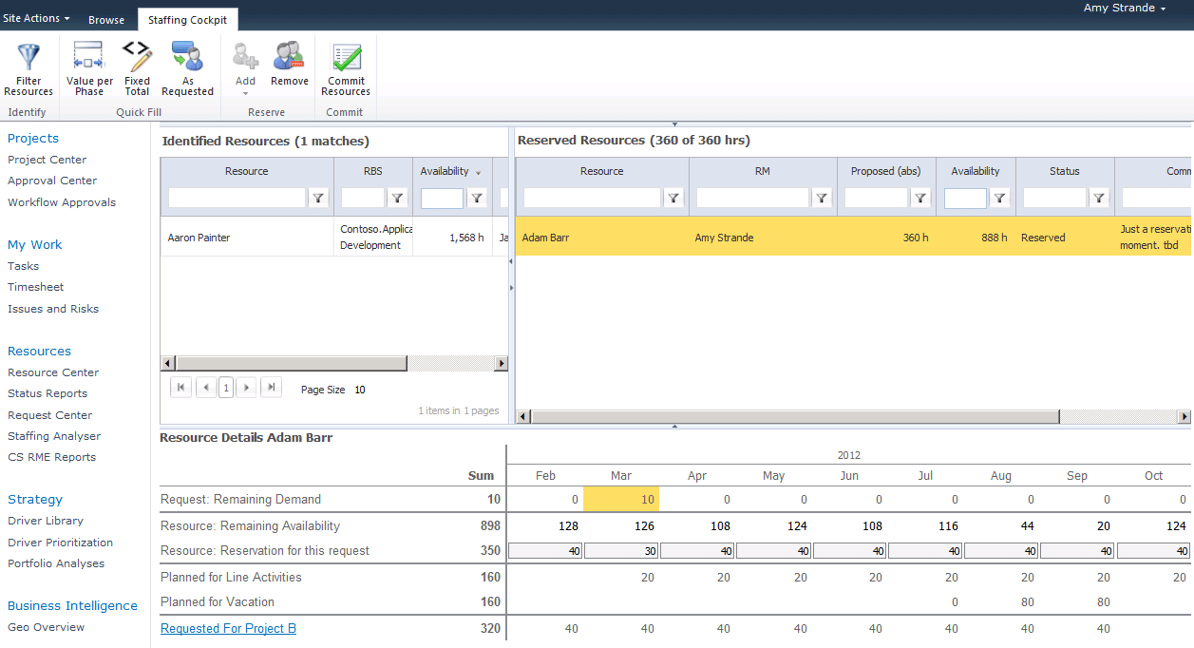Select the Staffing Cockpit tab
This screenshot has width=1194, height=648.
click(x=187, y=20)
